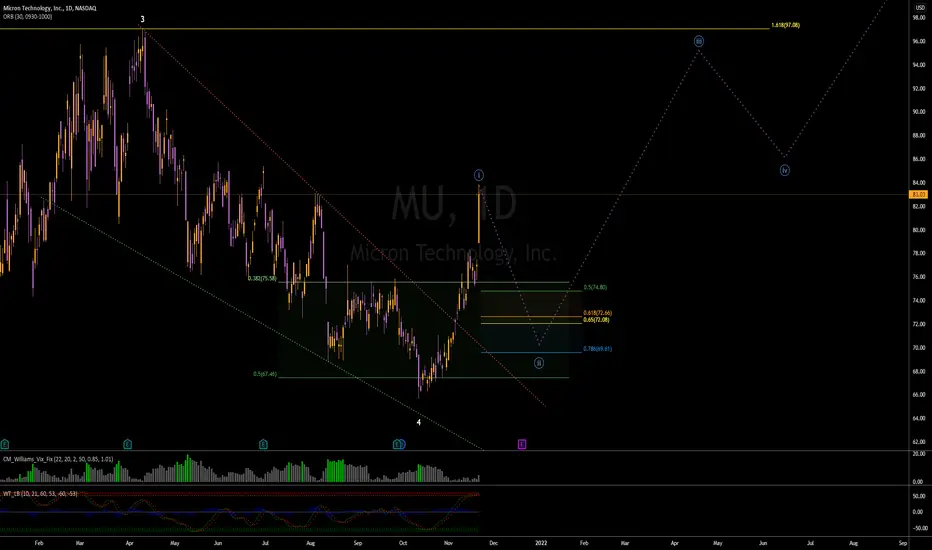Viewport: 932px width, 550px height.
Task: Click the yellow 1.618 horizontal target line
Action: click(x=385, y=29)
